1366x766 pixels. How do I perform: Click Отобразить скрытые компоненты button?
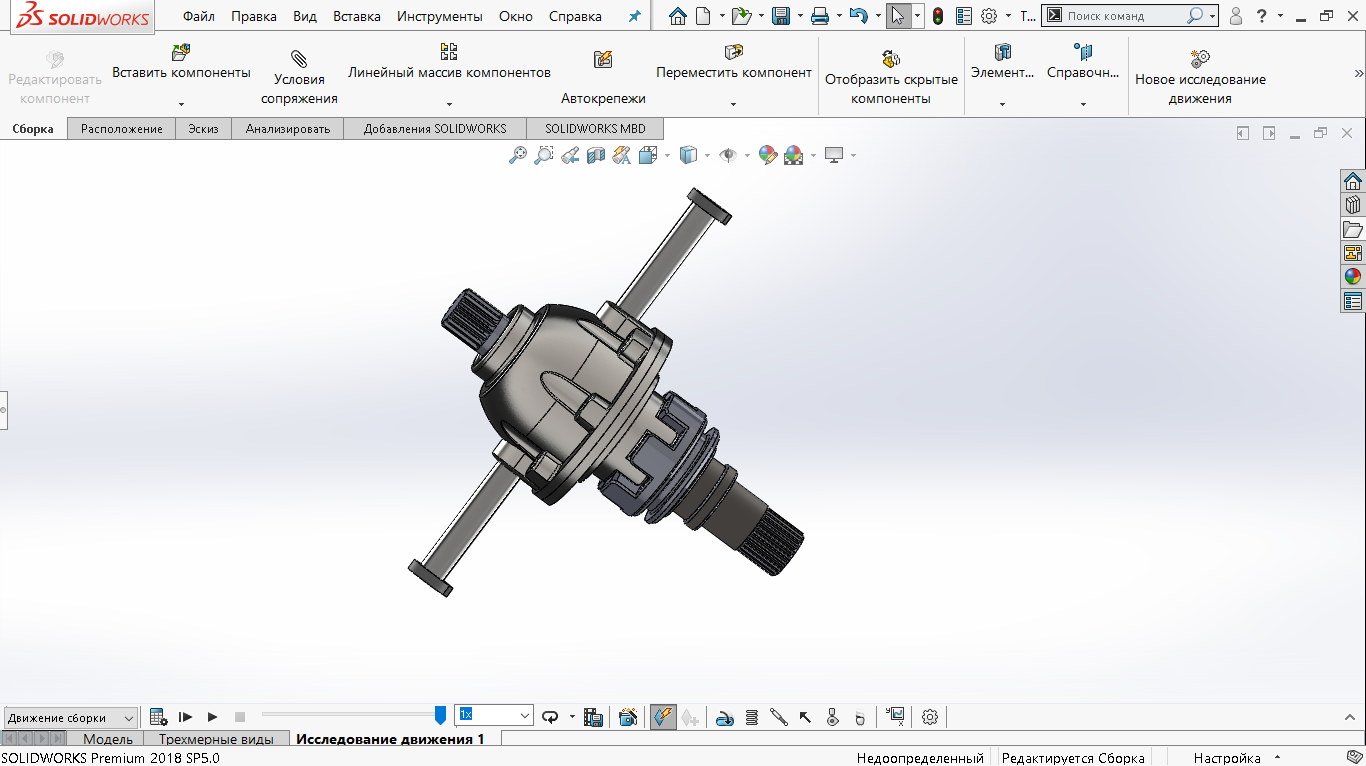coord(891,77)
